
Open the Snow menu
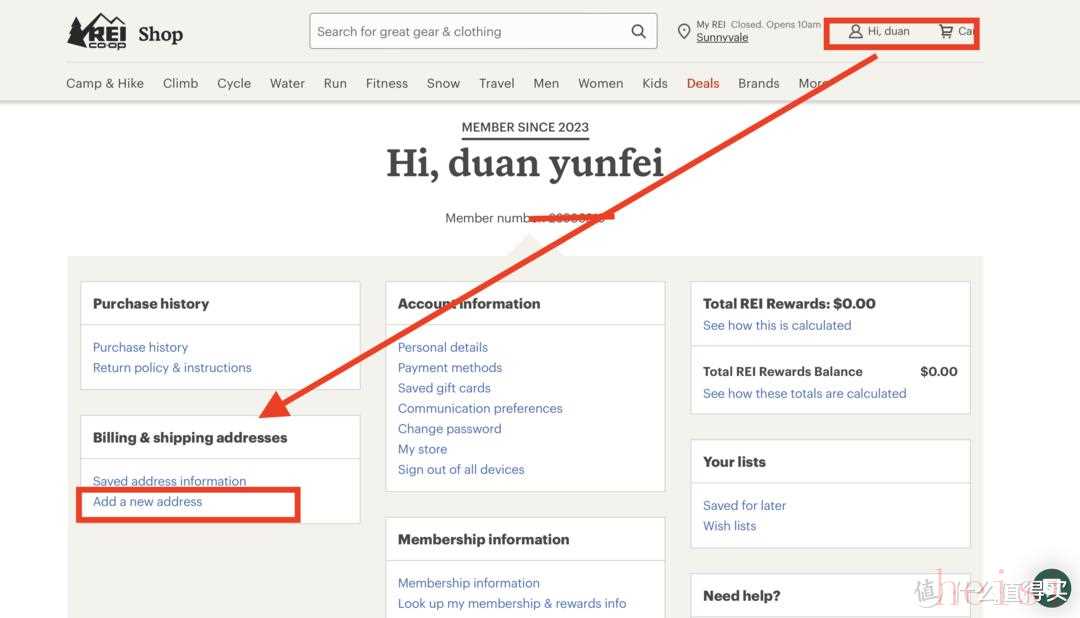coord(443,83)
